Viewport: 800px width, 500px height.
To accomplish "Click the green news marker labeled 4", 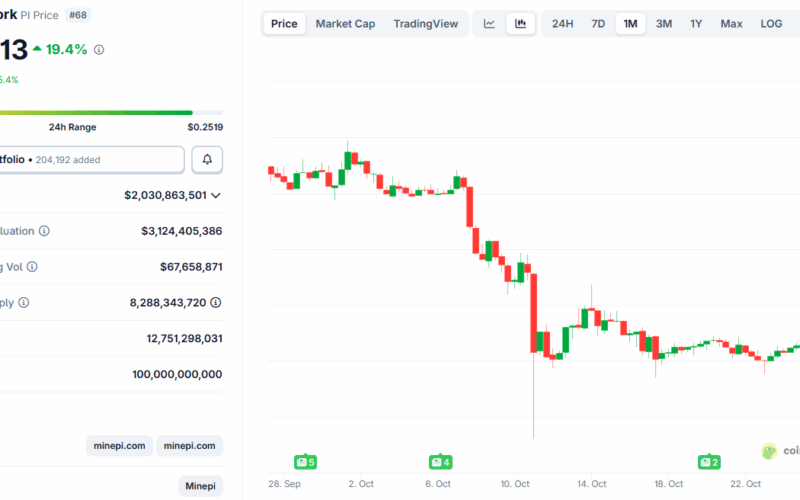I will pos(440,462).
